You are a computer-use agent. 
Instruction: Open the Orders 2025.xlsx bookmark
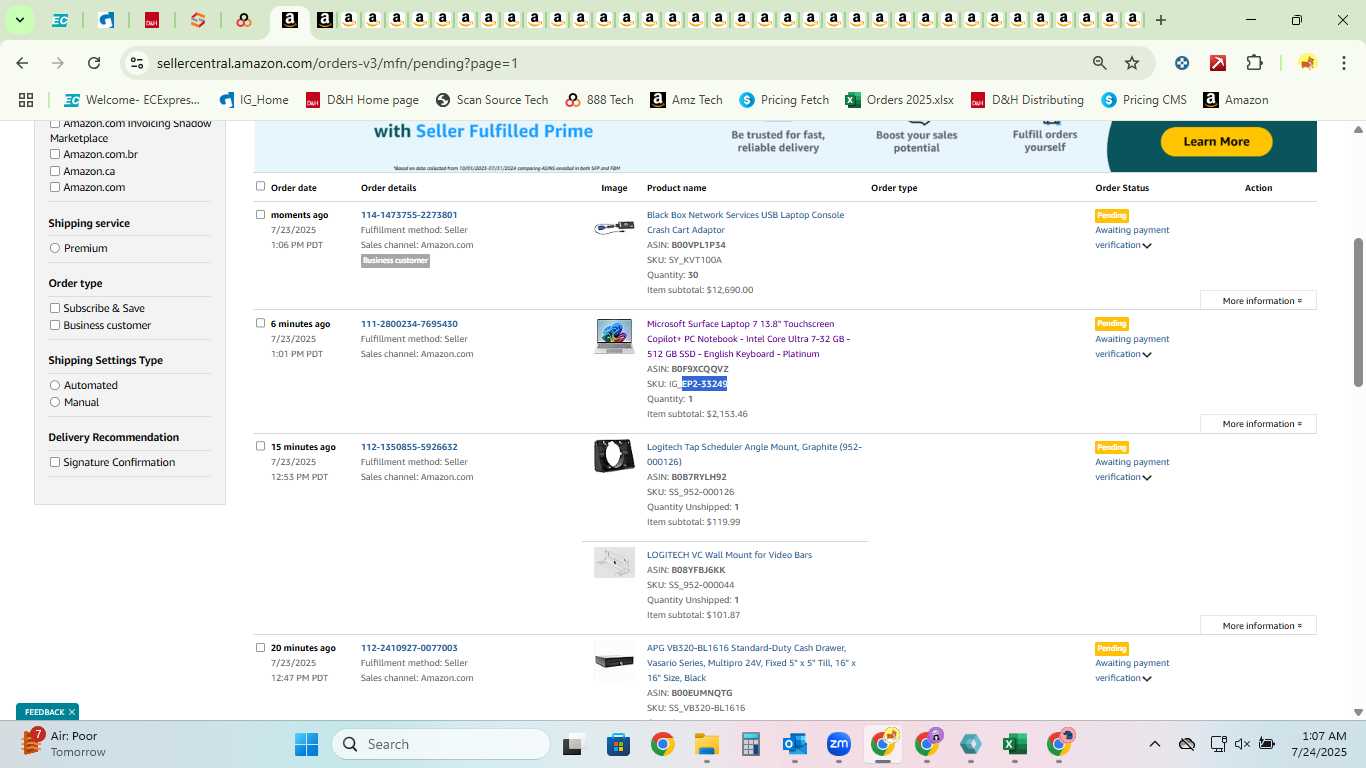click(899, 100)
